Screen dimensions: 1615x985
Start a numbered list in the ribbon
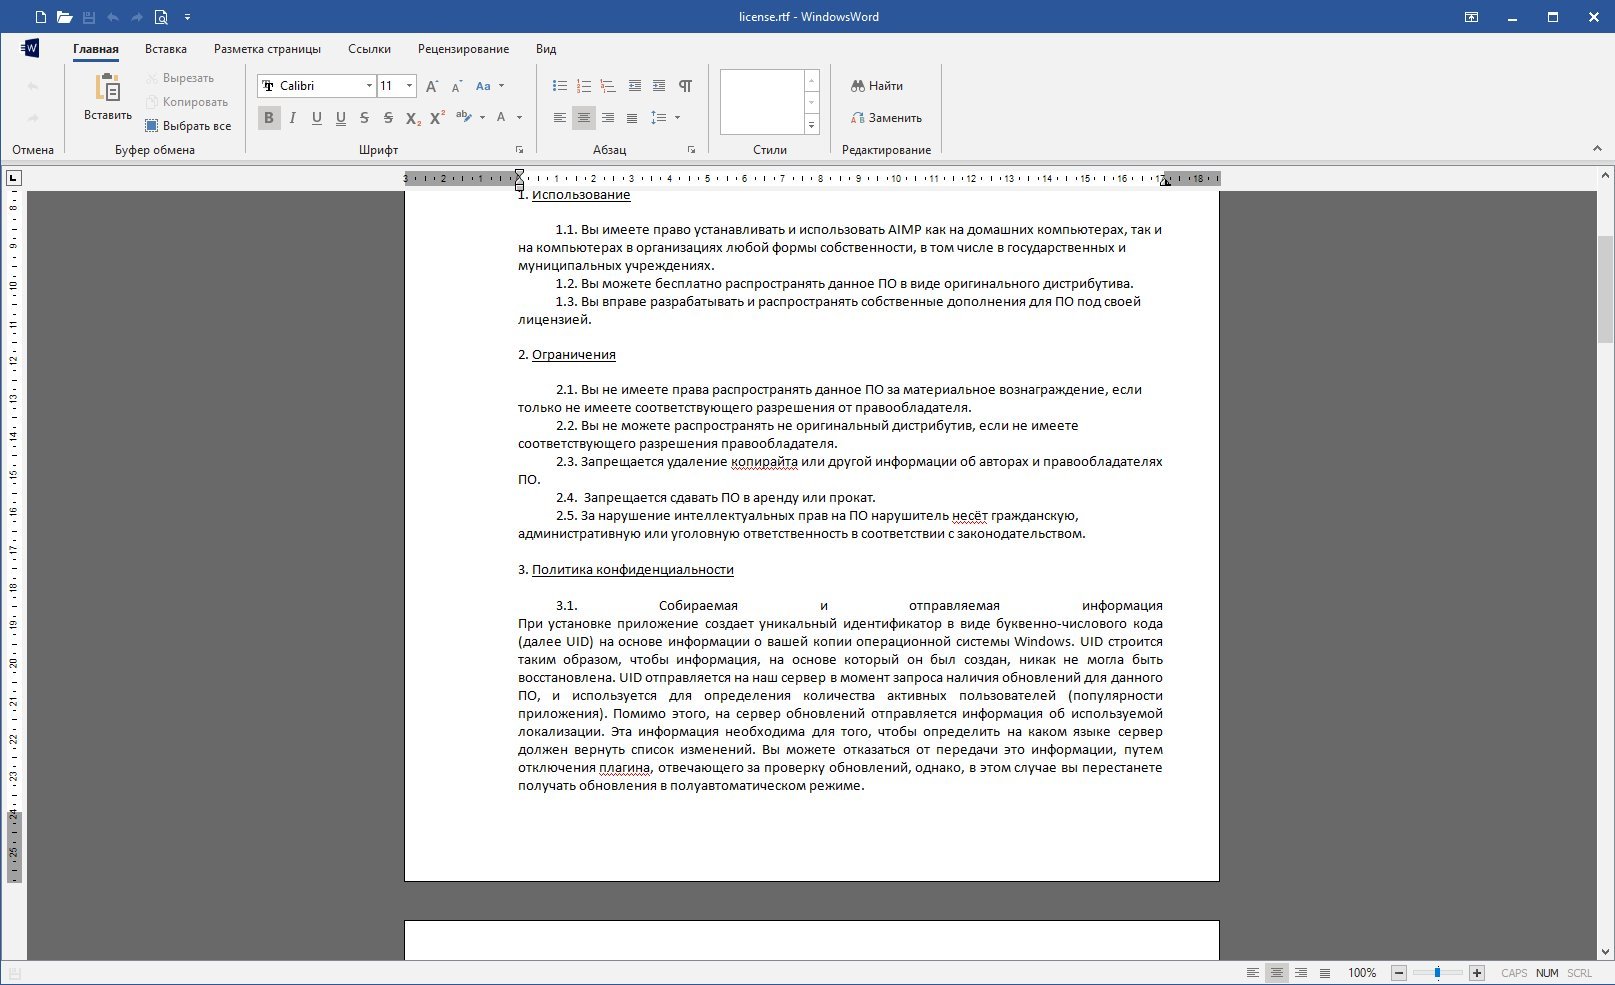[584, 86]
